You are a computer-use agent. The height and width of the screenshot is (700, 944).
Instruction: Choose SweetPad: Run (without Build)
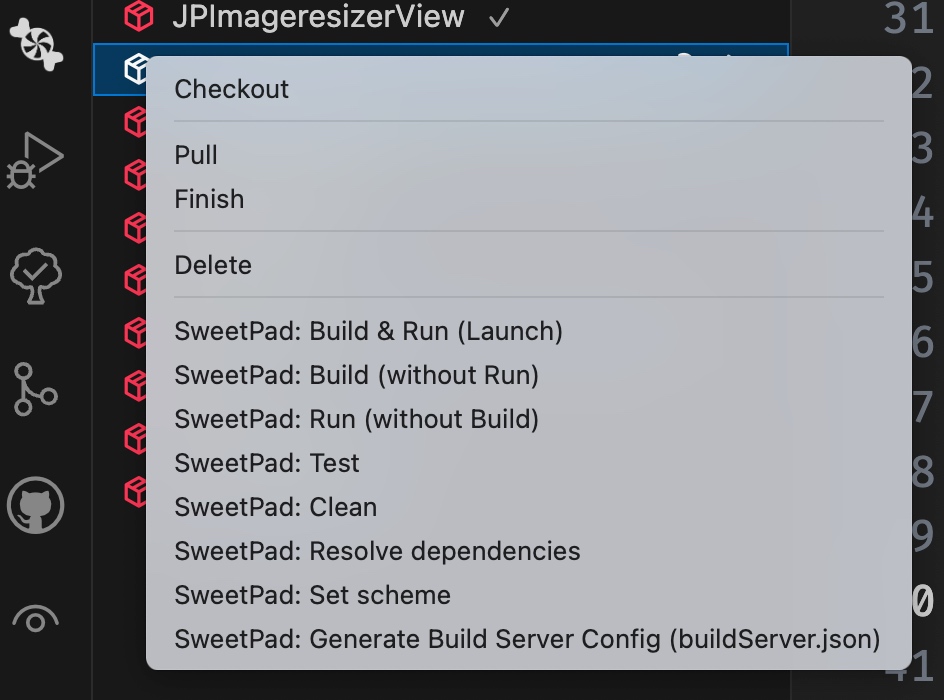pyautogui.click(x=356, y=419)
